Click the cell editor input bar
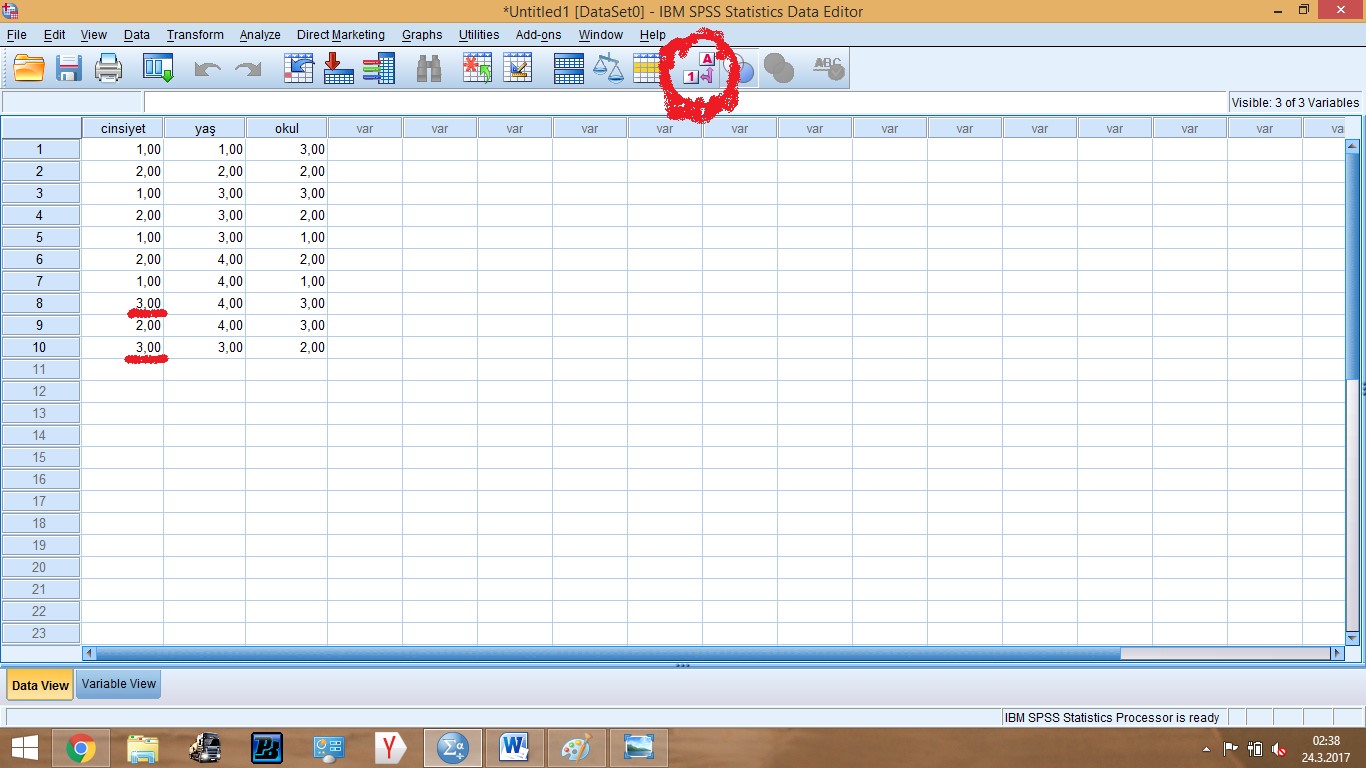Viewport: 1366px width, 768px height. tap(684, 102)
